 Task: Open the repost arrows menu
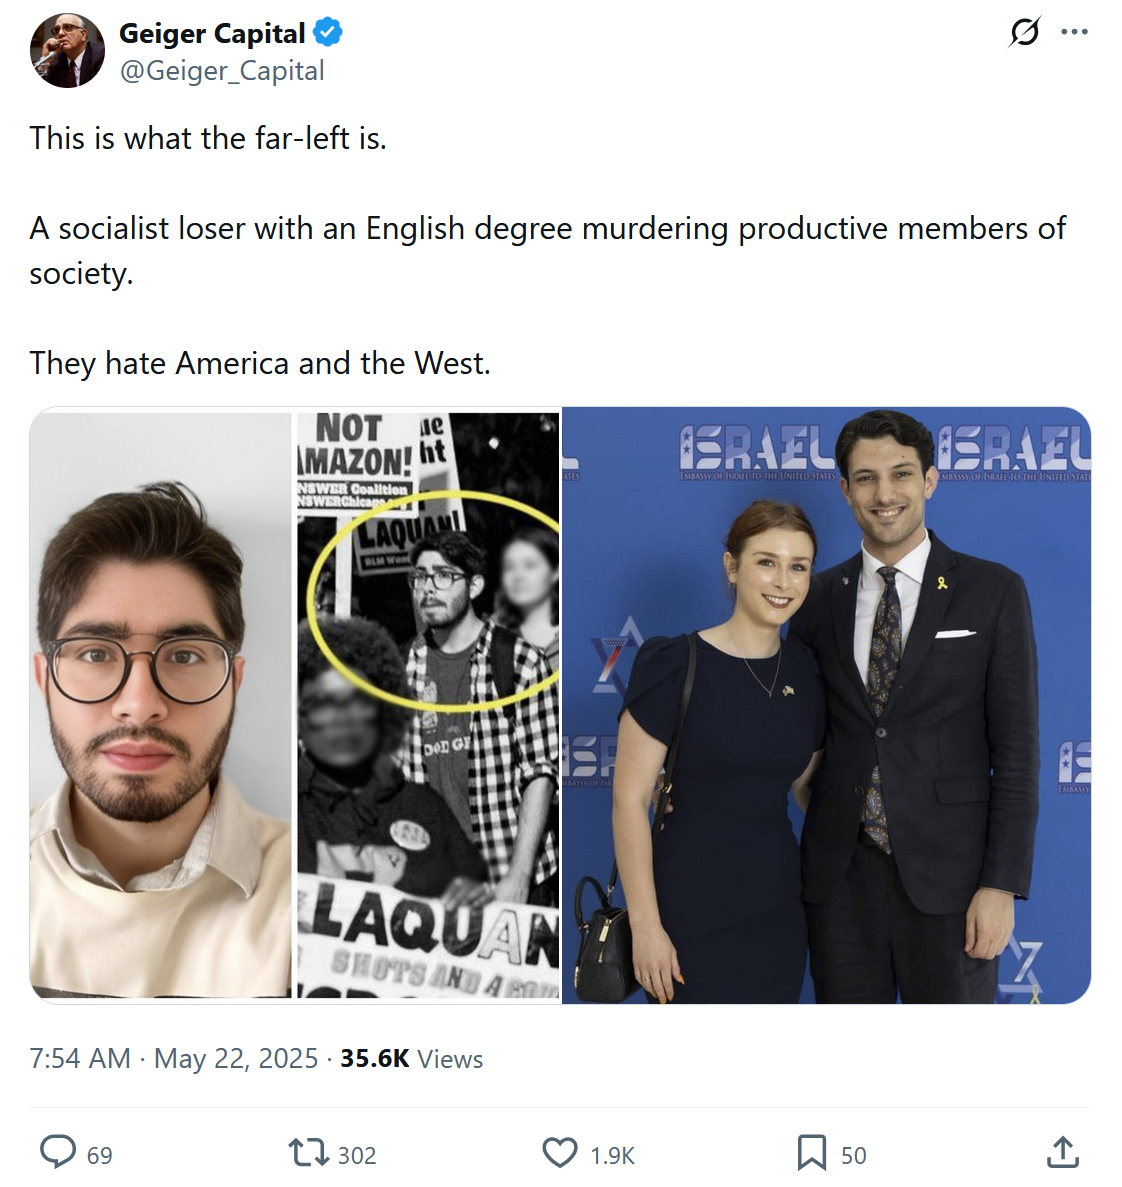307,1153
